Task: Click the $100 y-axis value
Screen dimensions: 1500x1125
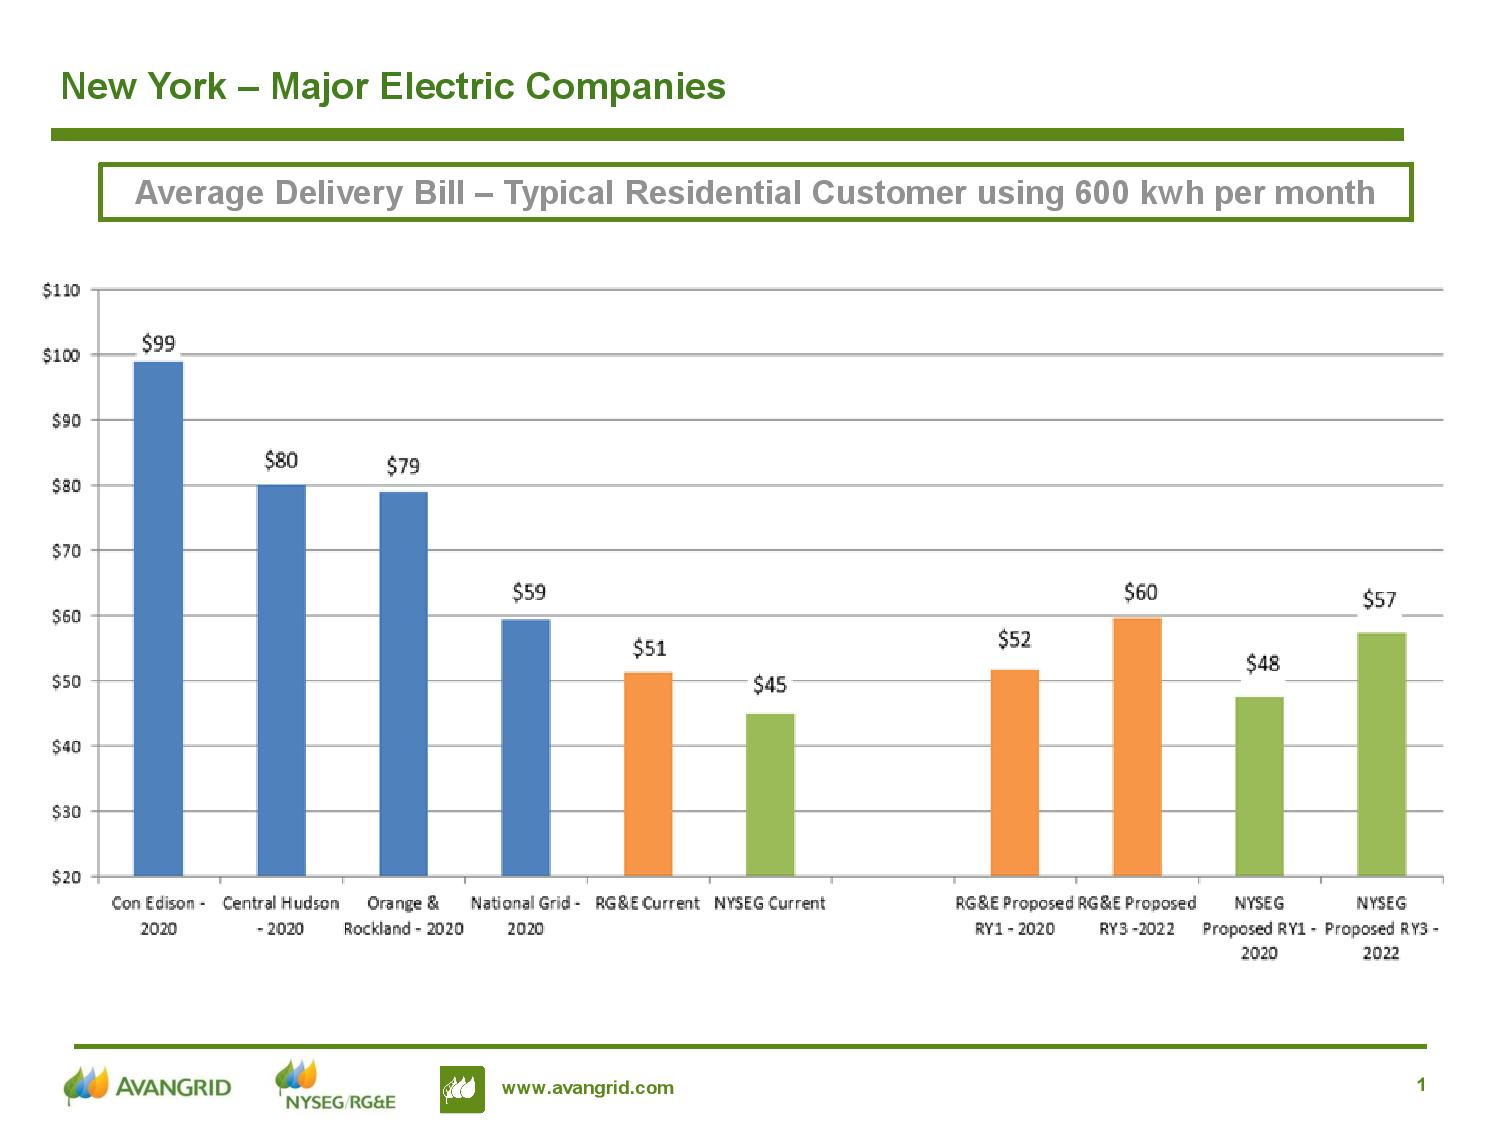Action: [60, 355]
